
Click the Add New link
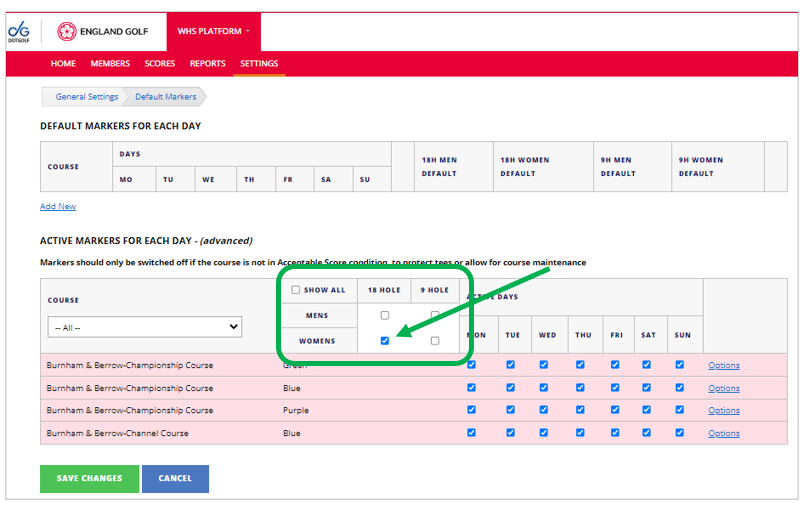(x=58, y=207)
